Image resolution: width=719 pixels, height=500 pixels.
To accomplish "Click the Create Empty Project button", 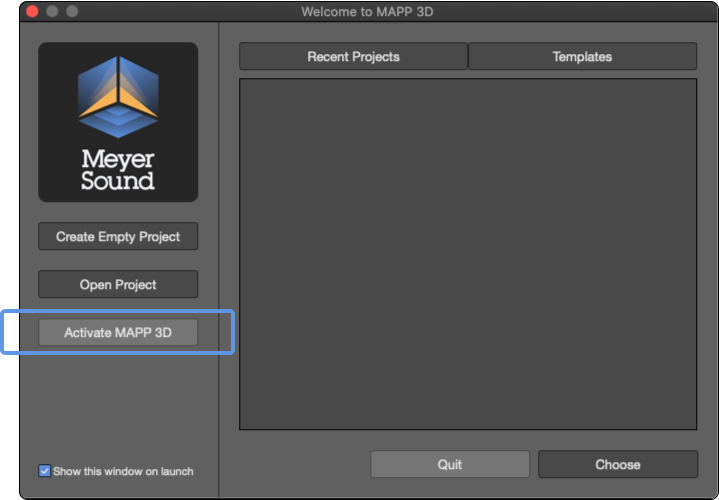I will [118, 236].
